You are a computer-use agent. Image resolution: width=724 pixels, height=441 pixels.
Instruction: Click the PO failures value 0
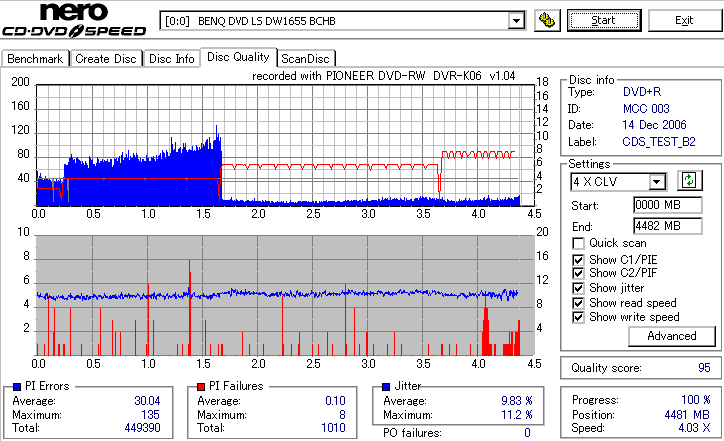[527, 433]
